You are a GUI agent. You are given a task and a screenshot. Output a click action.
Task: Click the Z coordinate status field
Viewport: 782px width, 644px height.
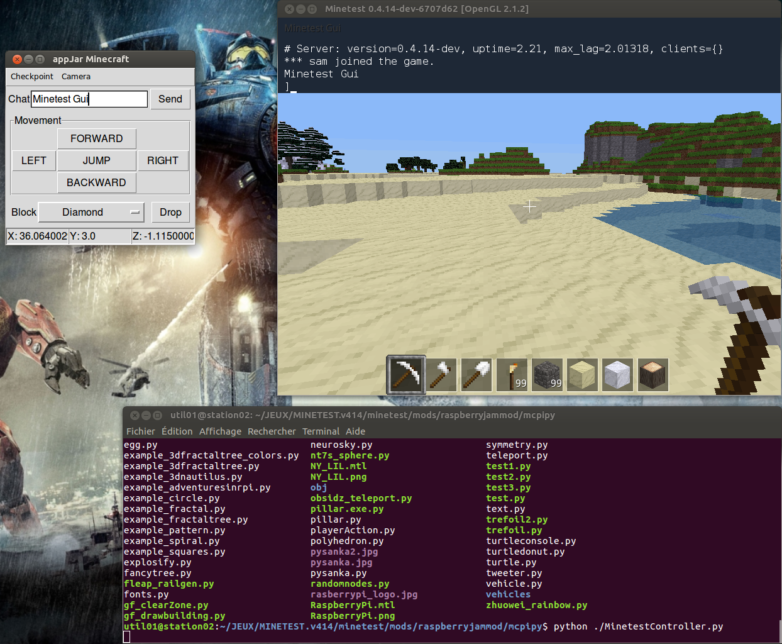coord(163,236)
